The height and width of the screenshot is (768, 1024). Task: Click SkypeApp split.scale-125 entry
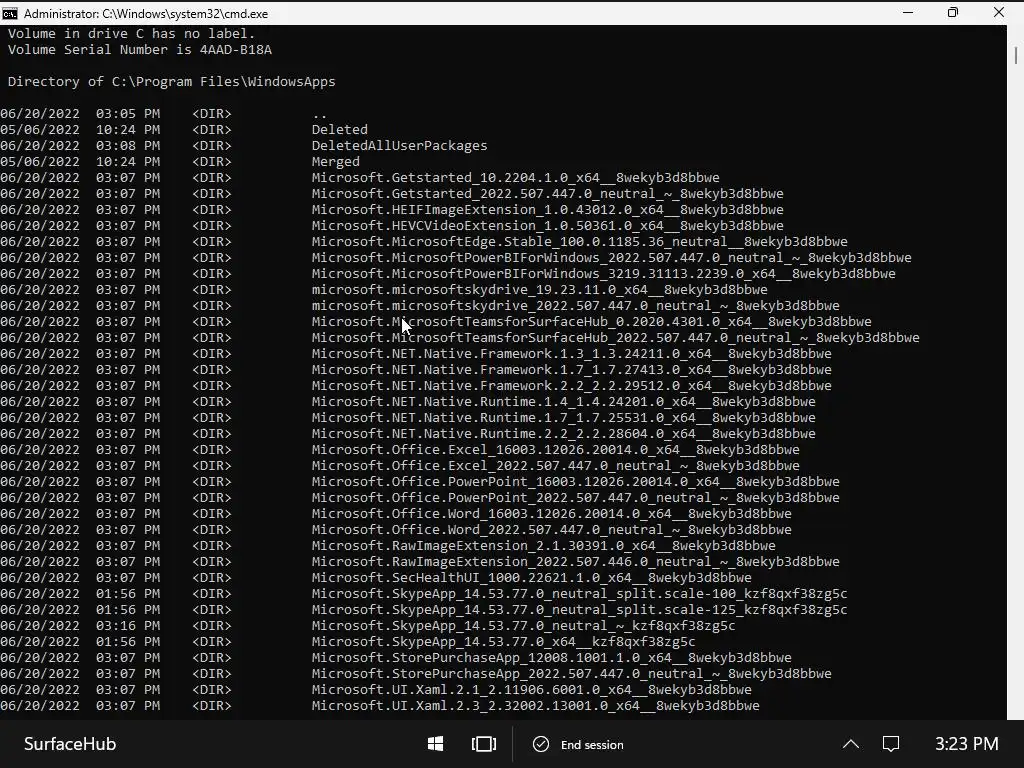579,609
